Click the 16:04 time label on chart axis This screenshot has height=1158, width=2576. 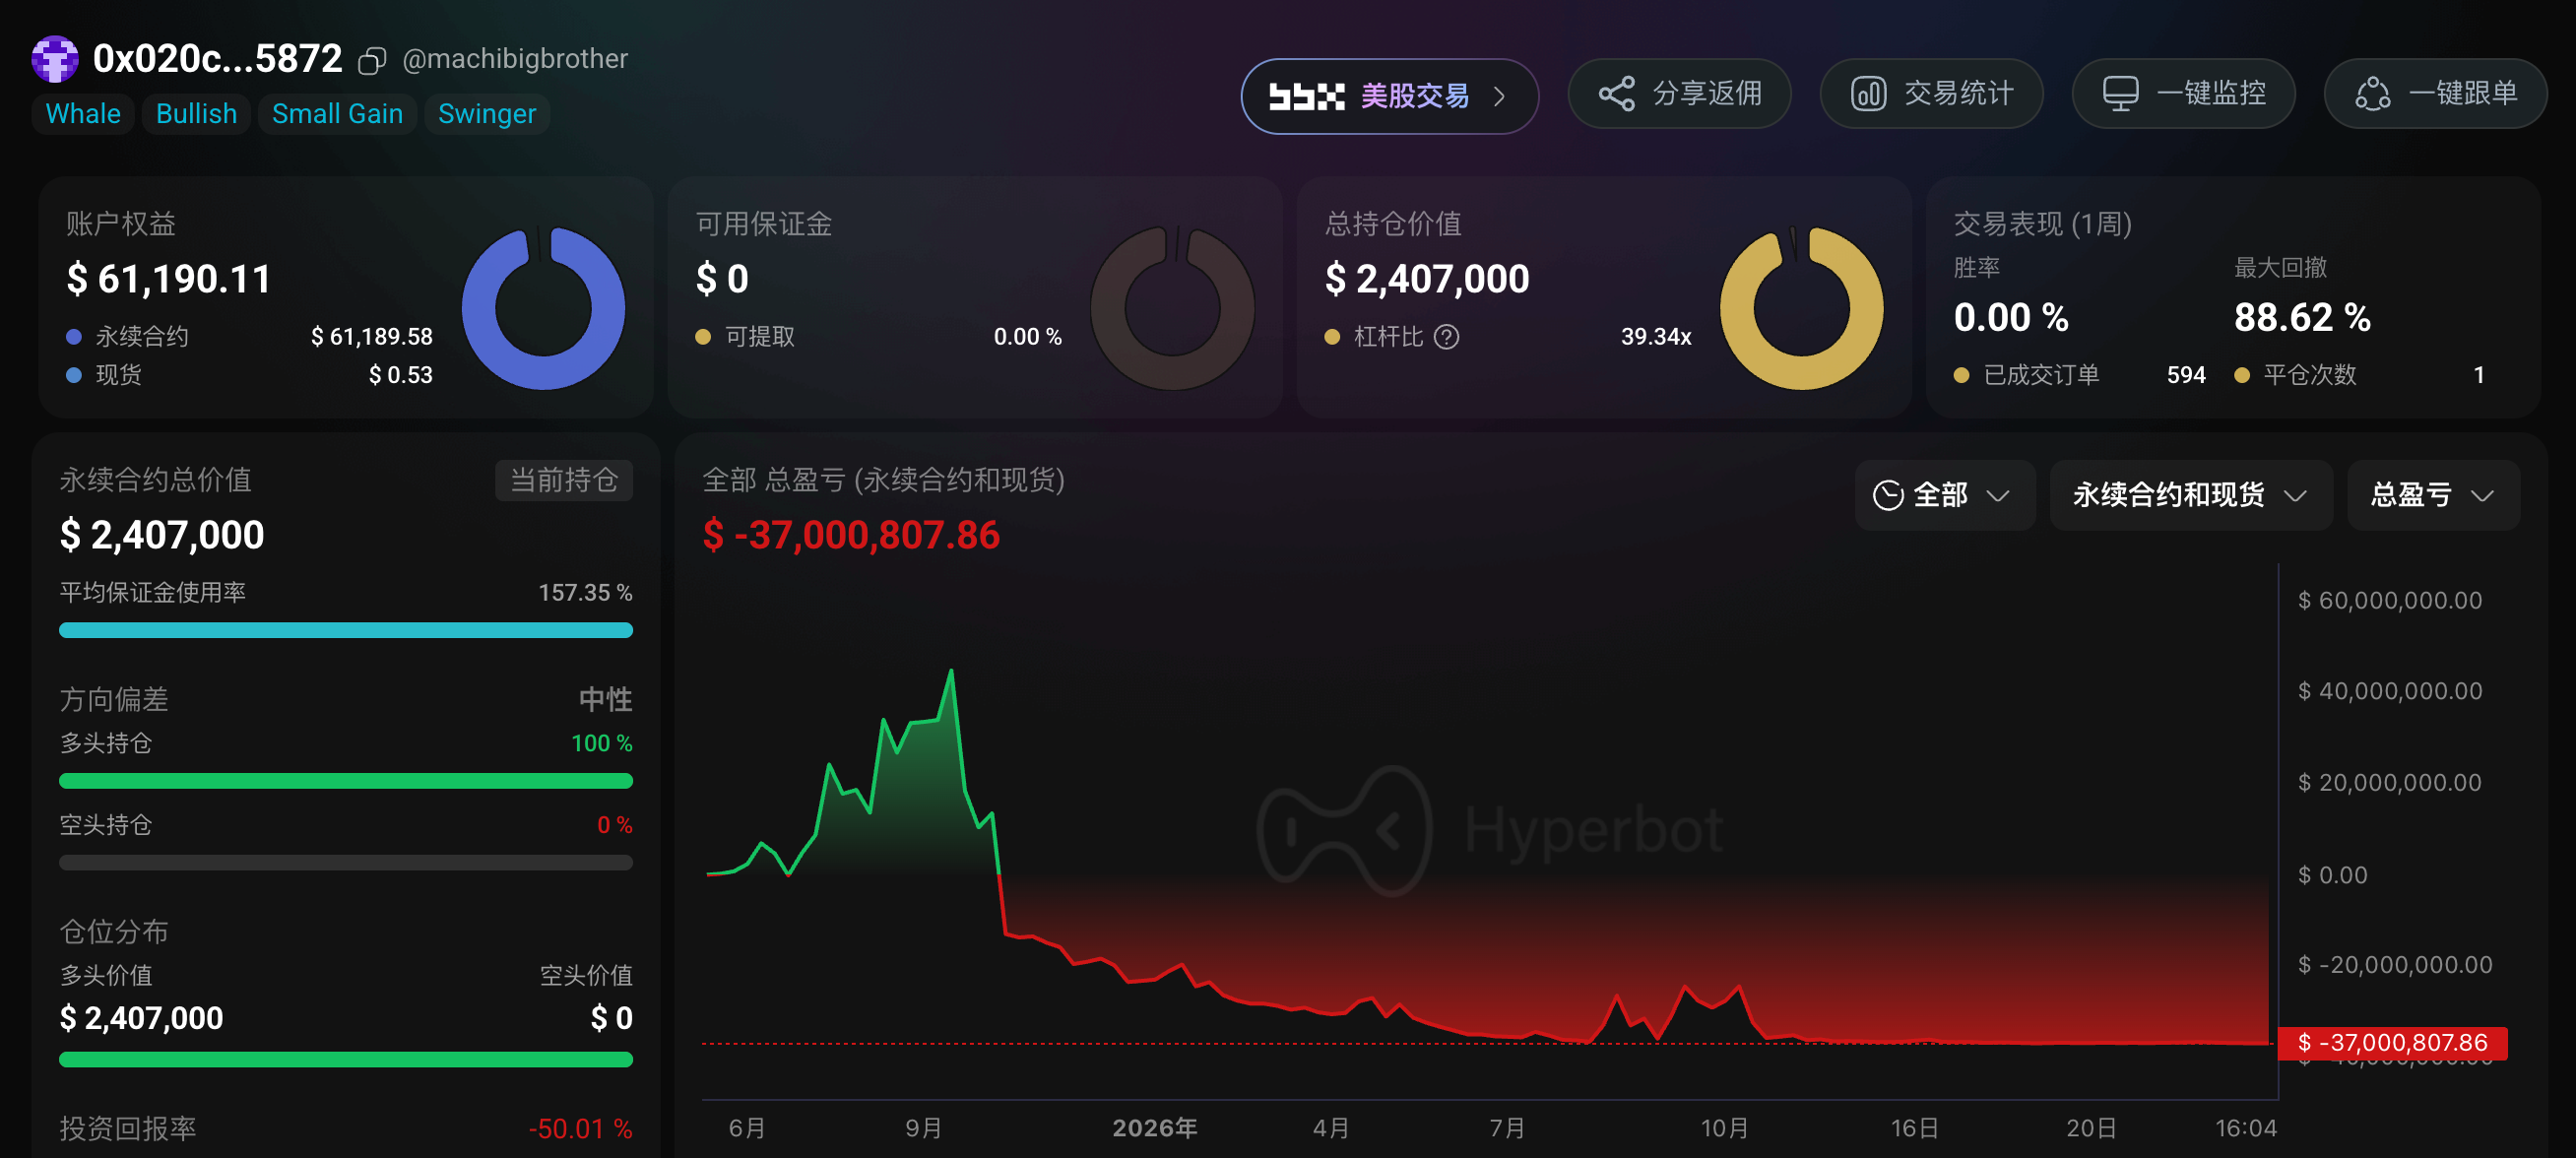click(2245, 1128)
